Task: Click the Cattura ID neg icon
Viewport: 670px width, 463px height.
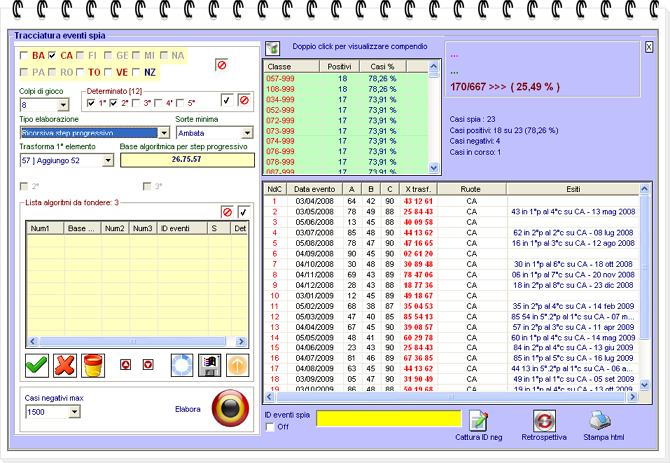Action: tap(478, 420)
